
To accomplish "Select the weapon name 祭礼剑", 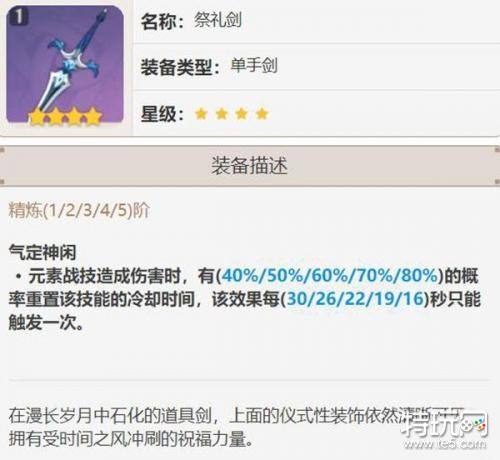I will [x=218, y=20].
